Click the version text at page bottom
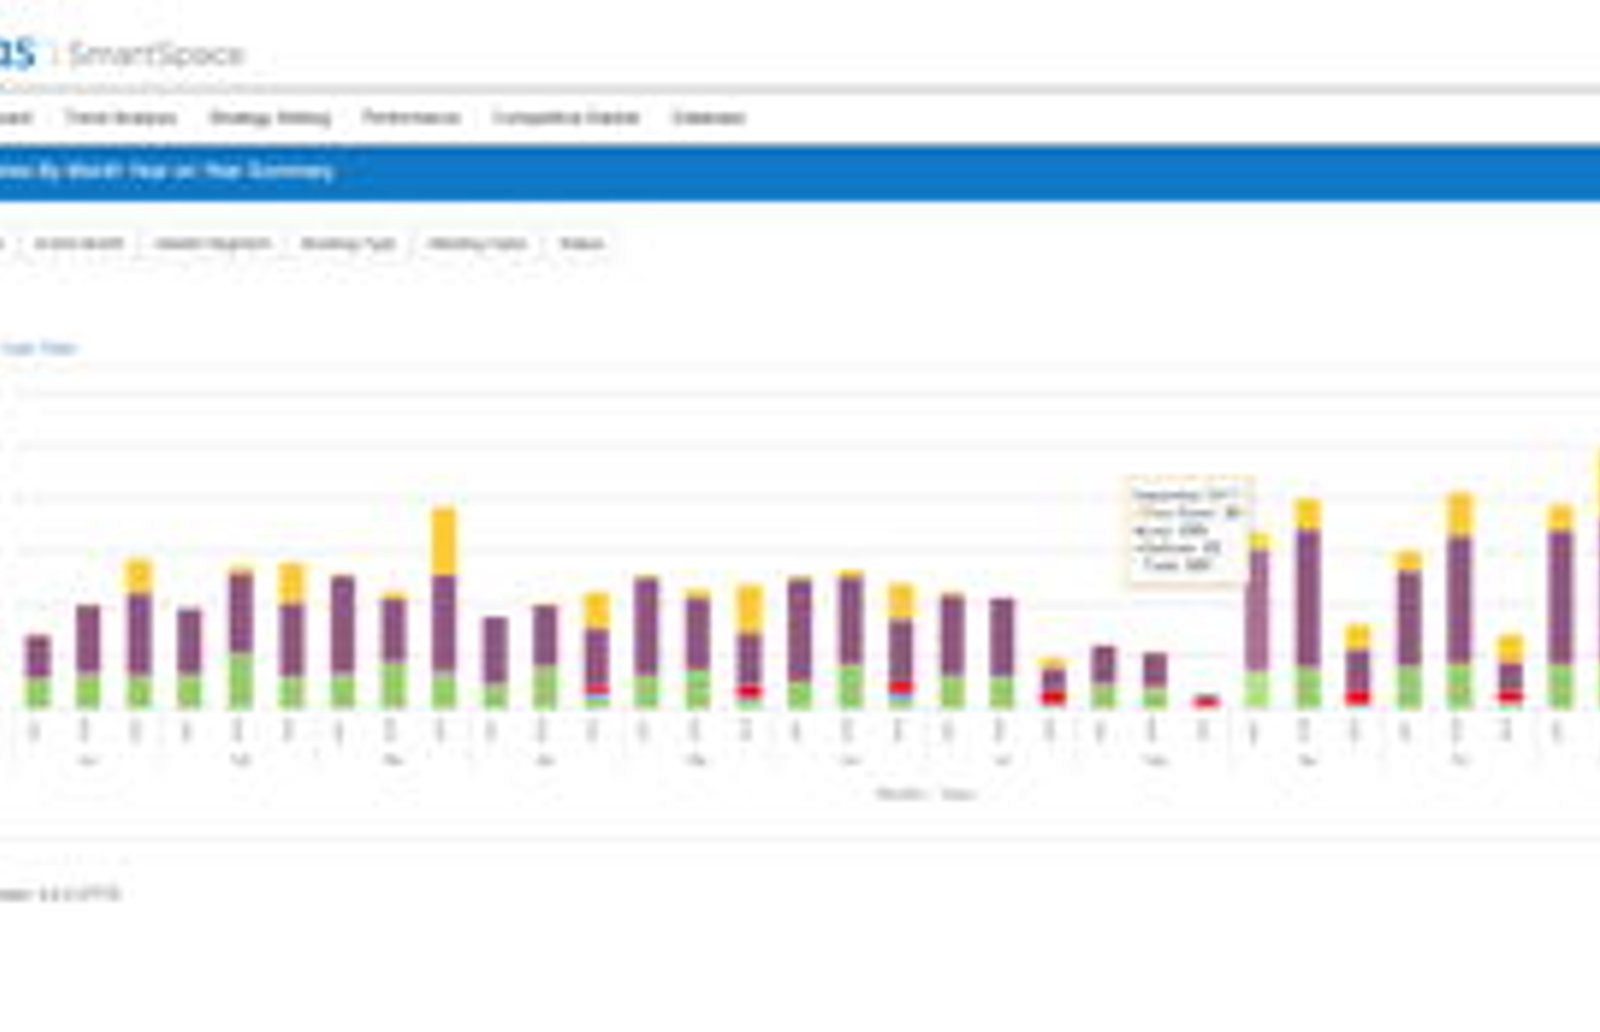Screen dimensions: 1600x1032 (x=59, y=894)
